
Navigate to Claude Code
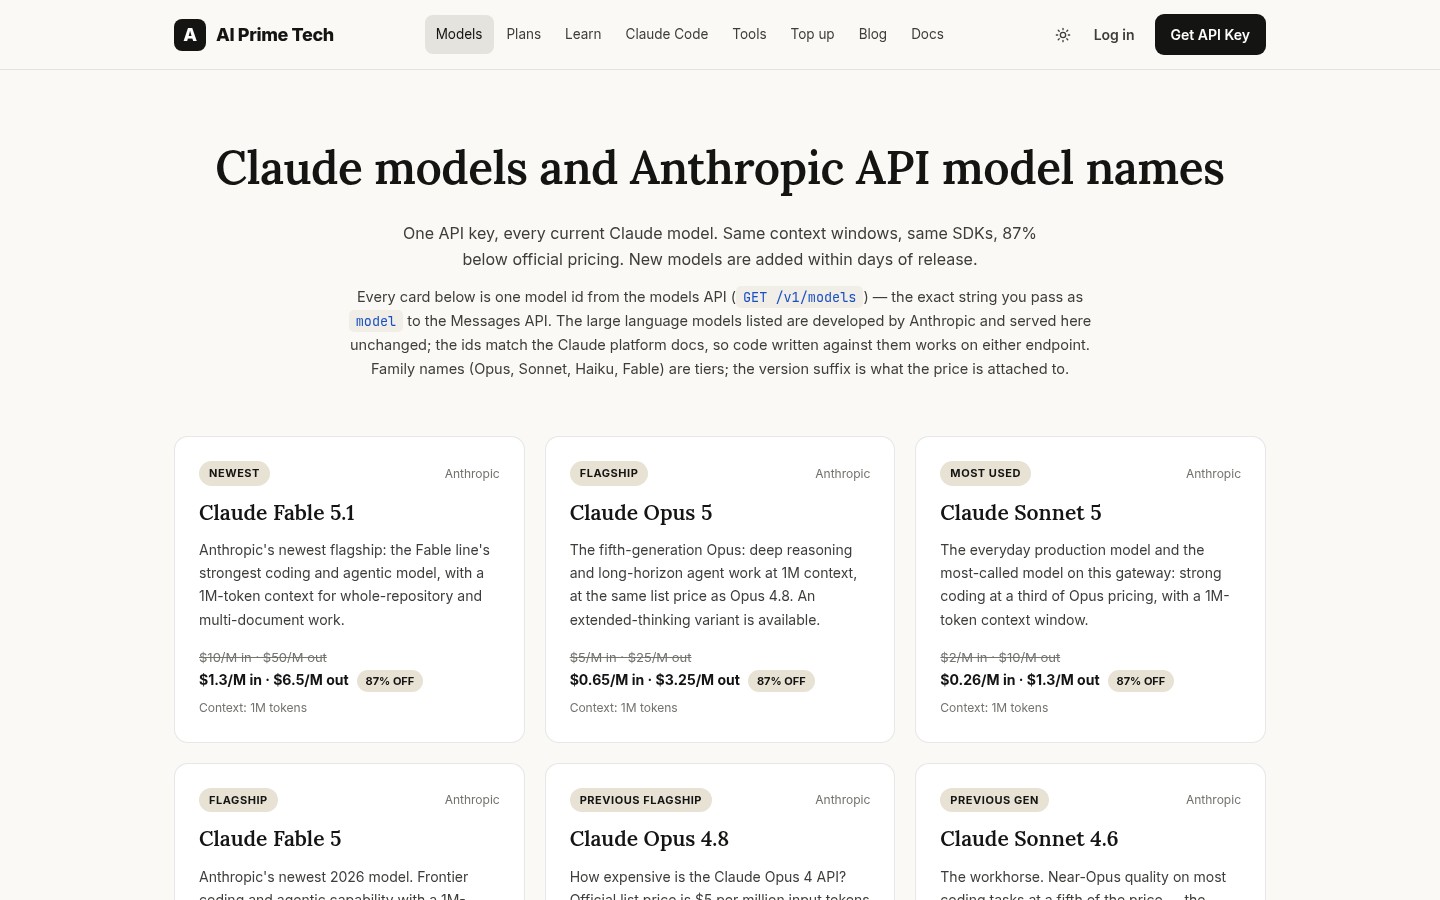[x=667, y=34]
